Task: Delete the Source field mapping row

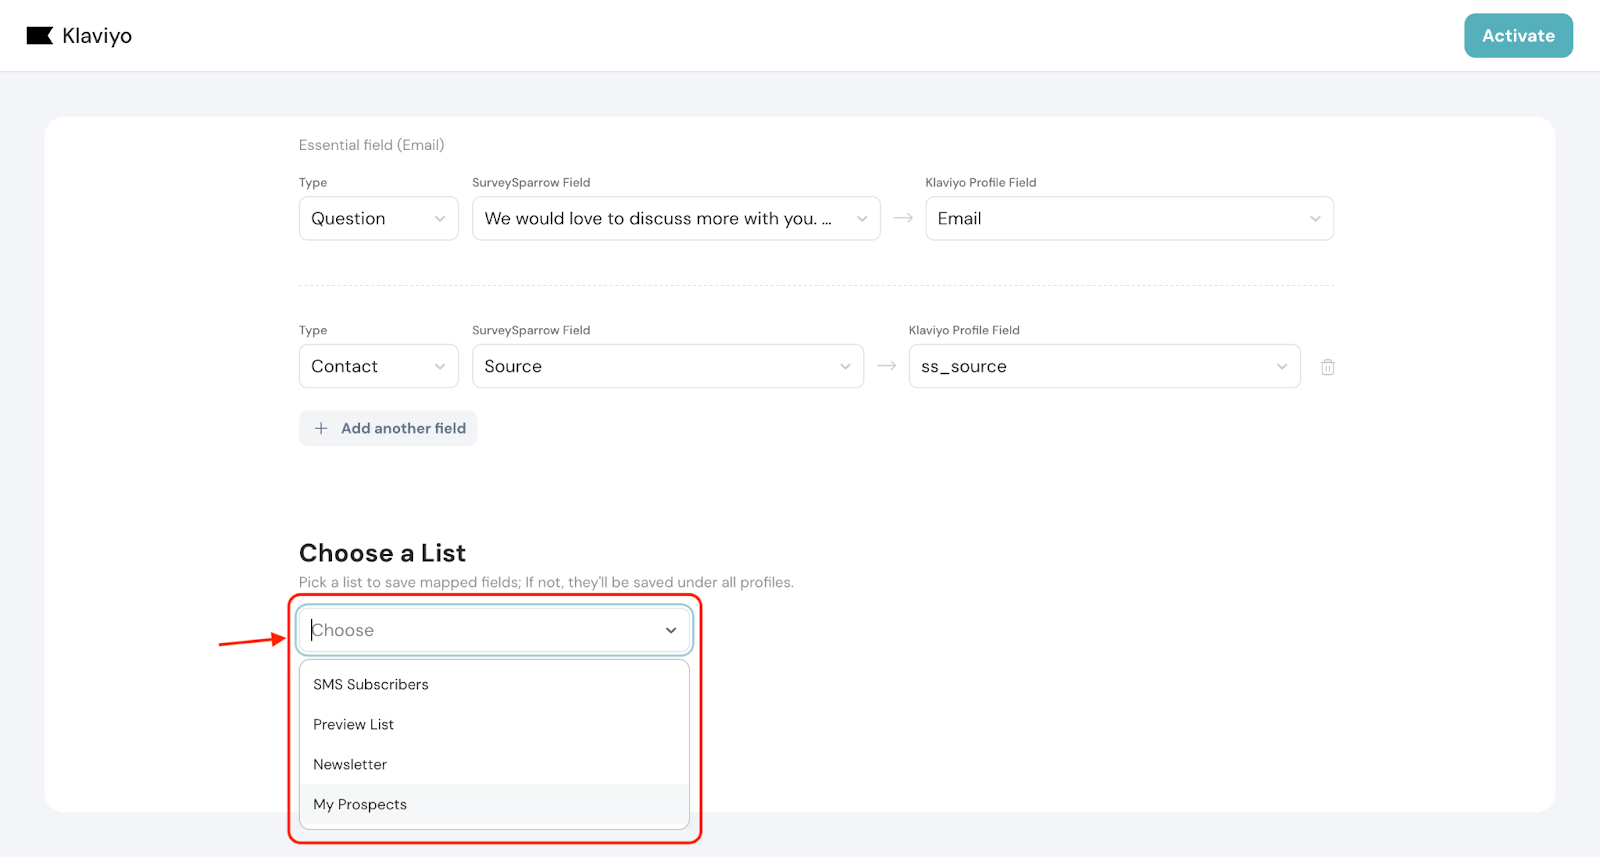Action: [x=1327, y=367]
